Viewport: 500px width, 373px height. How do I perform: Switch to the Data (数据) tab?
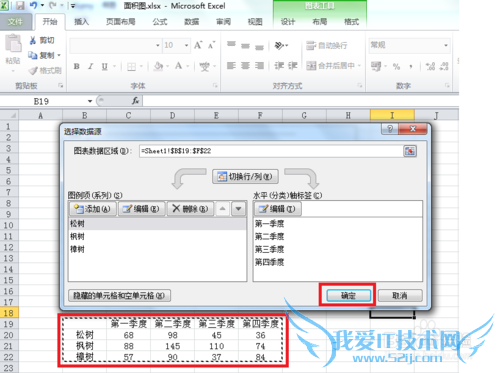[192, 22]
